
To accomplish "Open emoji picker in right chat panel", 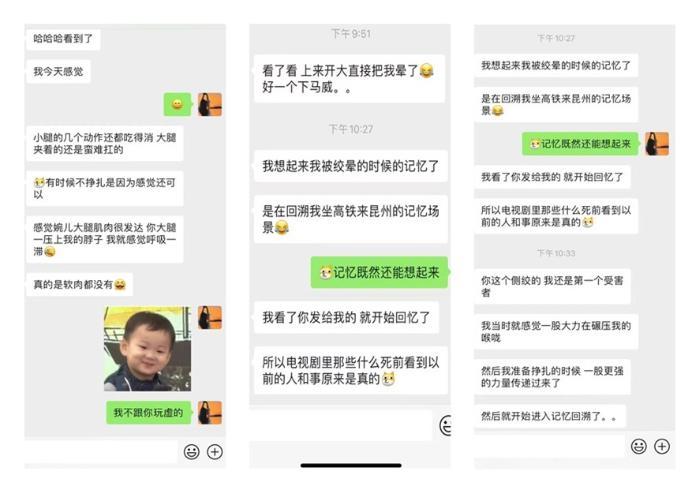I will coord(639,446).
